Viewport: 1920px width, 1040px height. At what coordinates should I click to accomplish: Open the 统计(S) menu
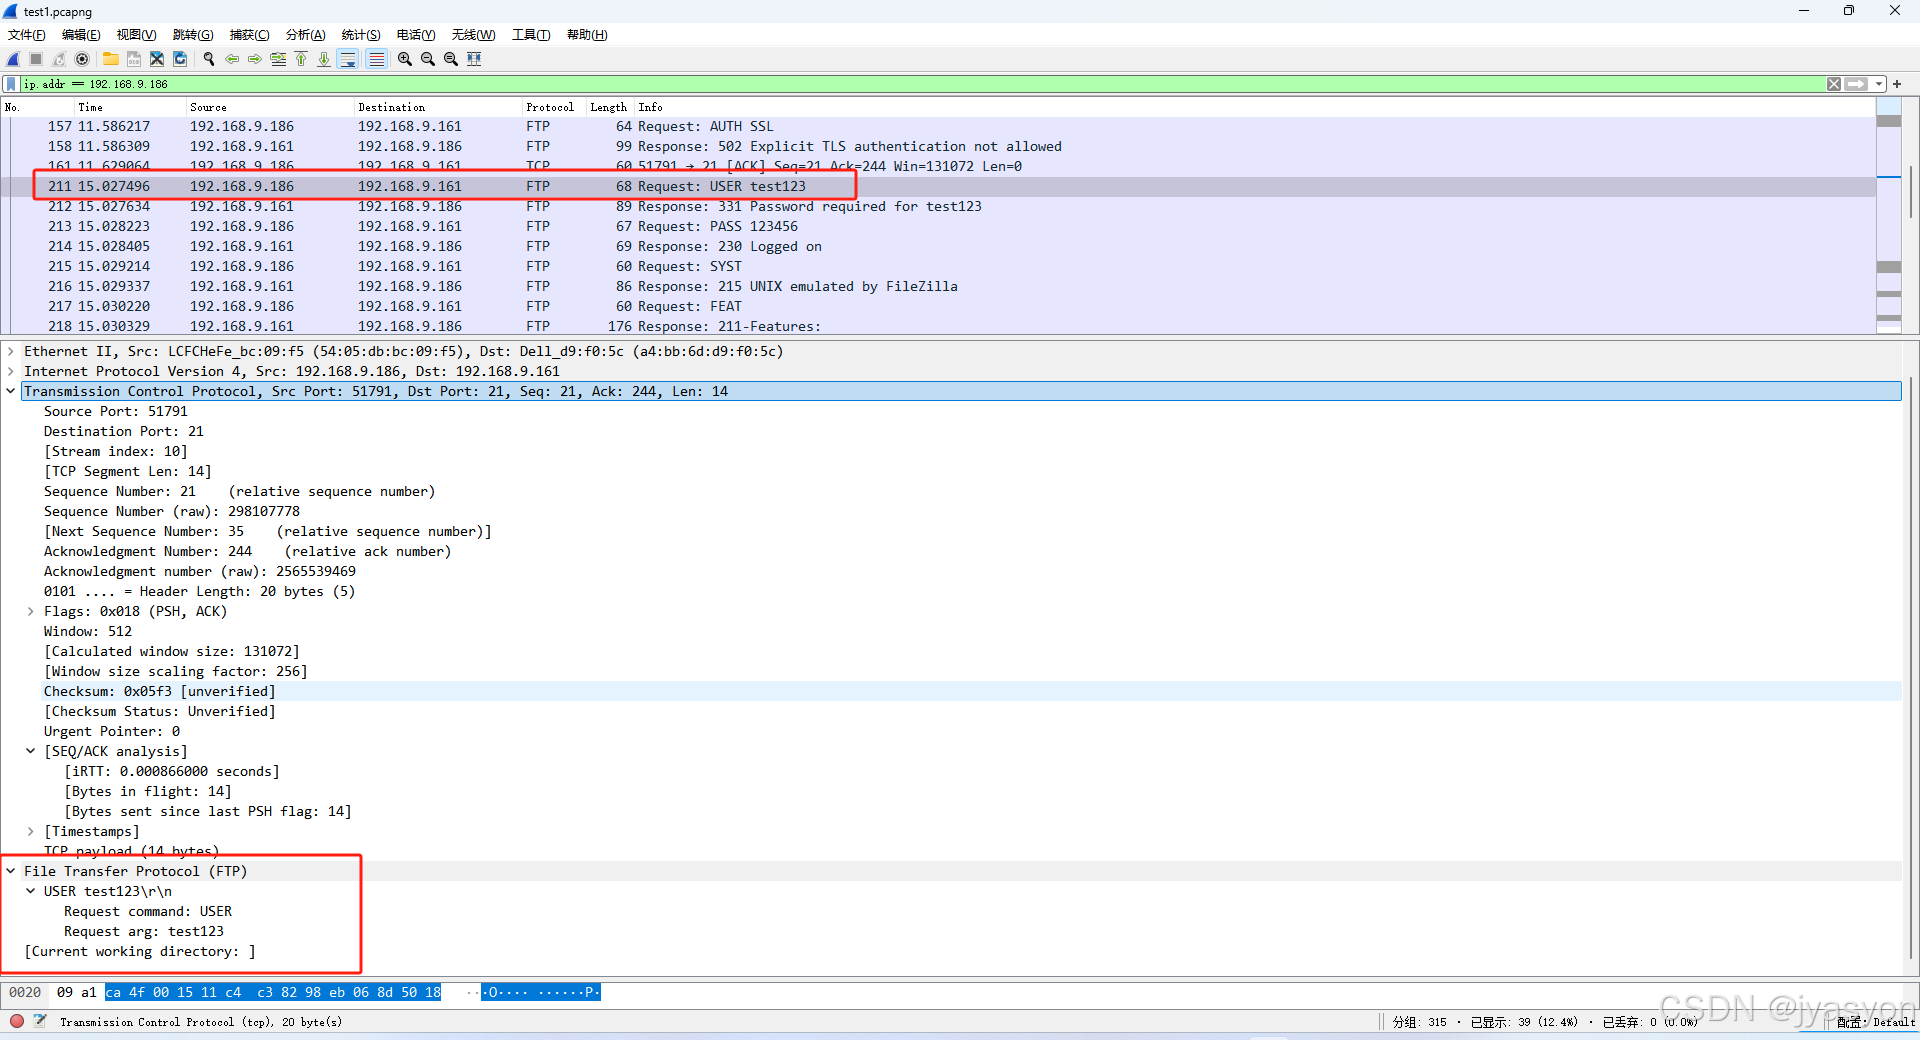pyautogui.click(x=361, y=34)
